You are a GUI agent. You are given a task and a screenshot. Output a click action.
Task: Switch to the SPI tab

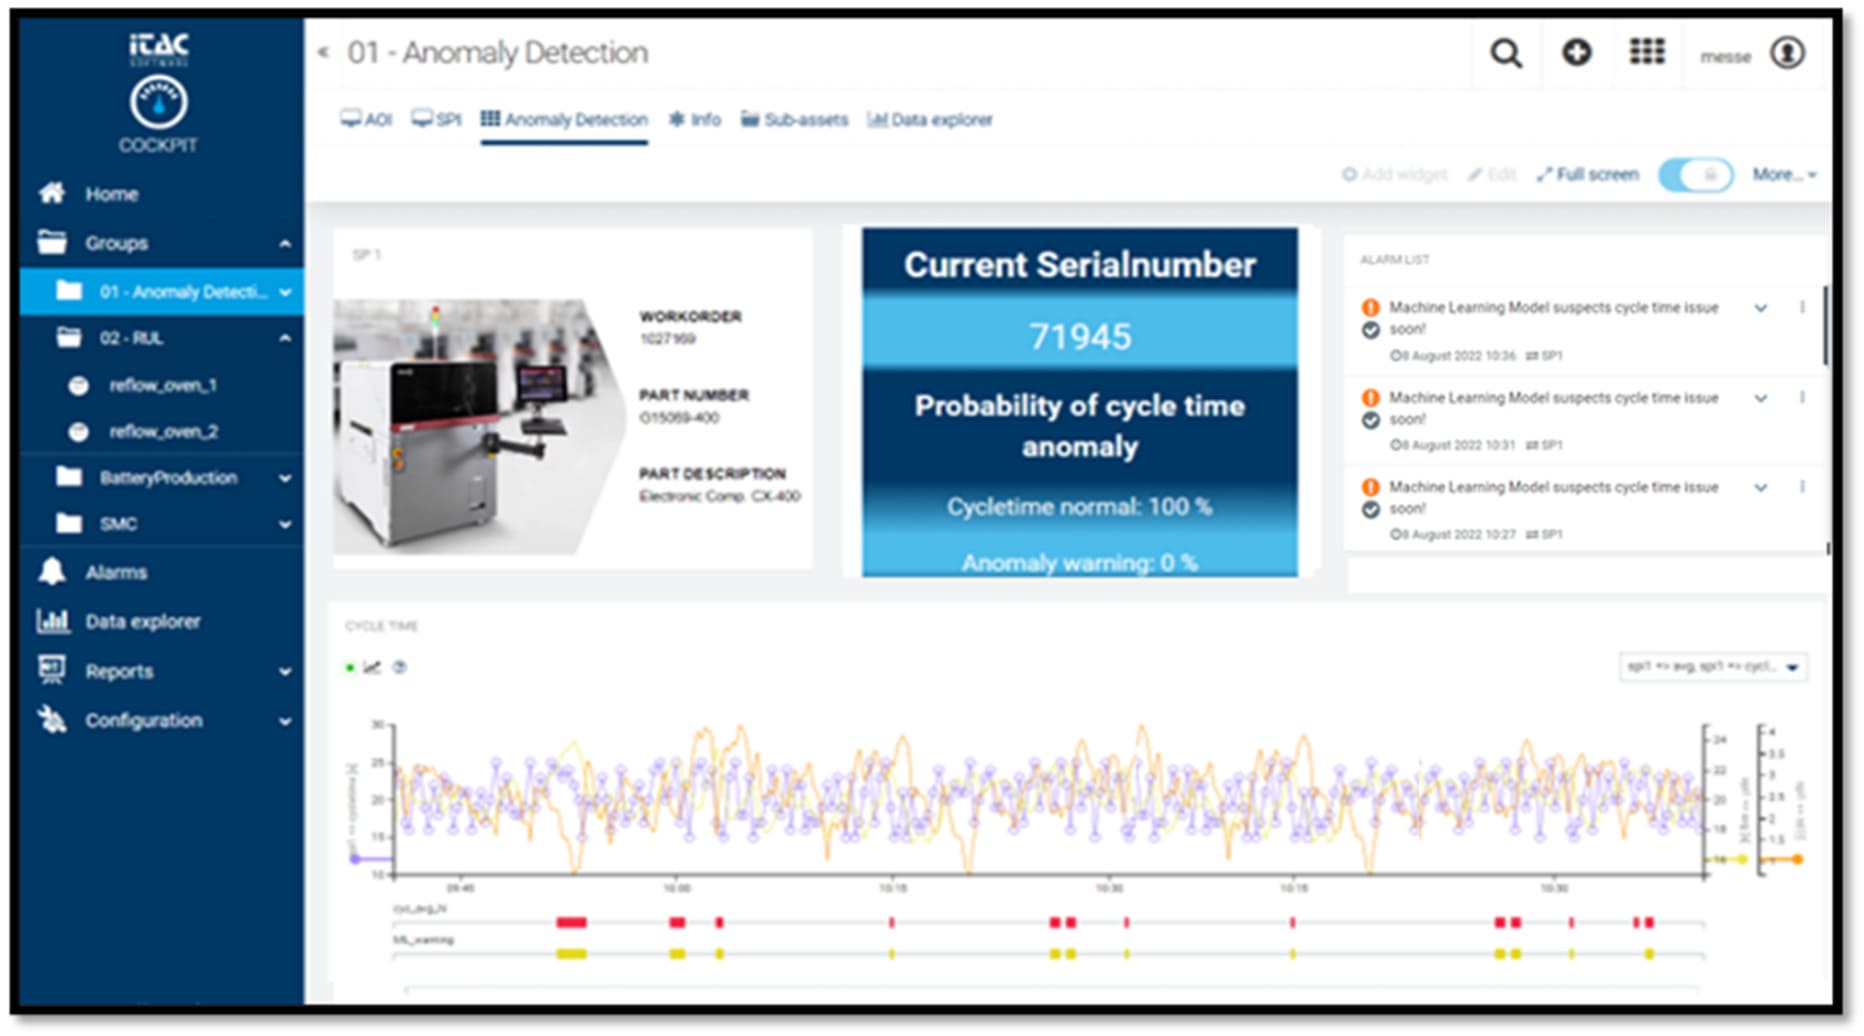click(x=435, y=119)
